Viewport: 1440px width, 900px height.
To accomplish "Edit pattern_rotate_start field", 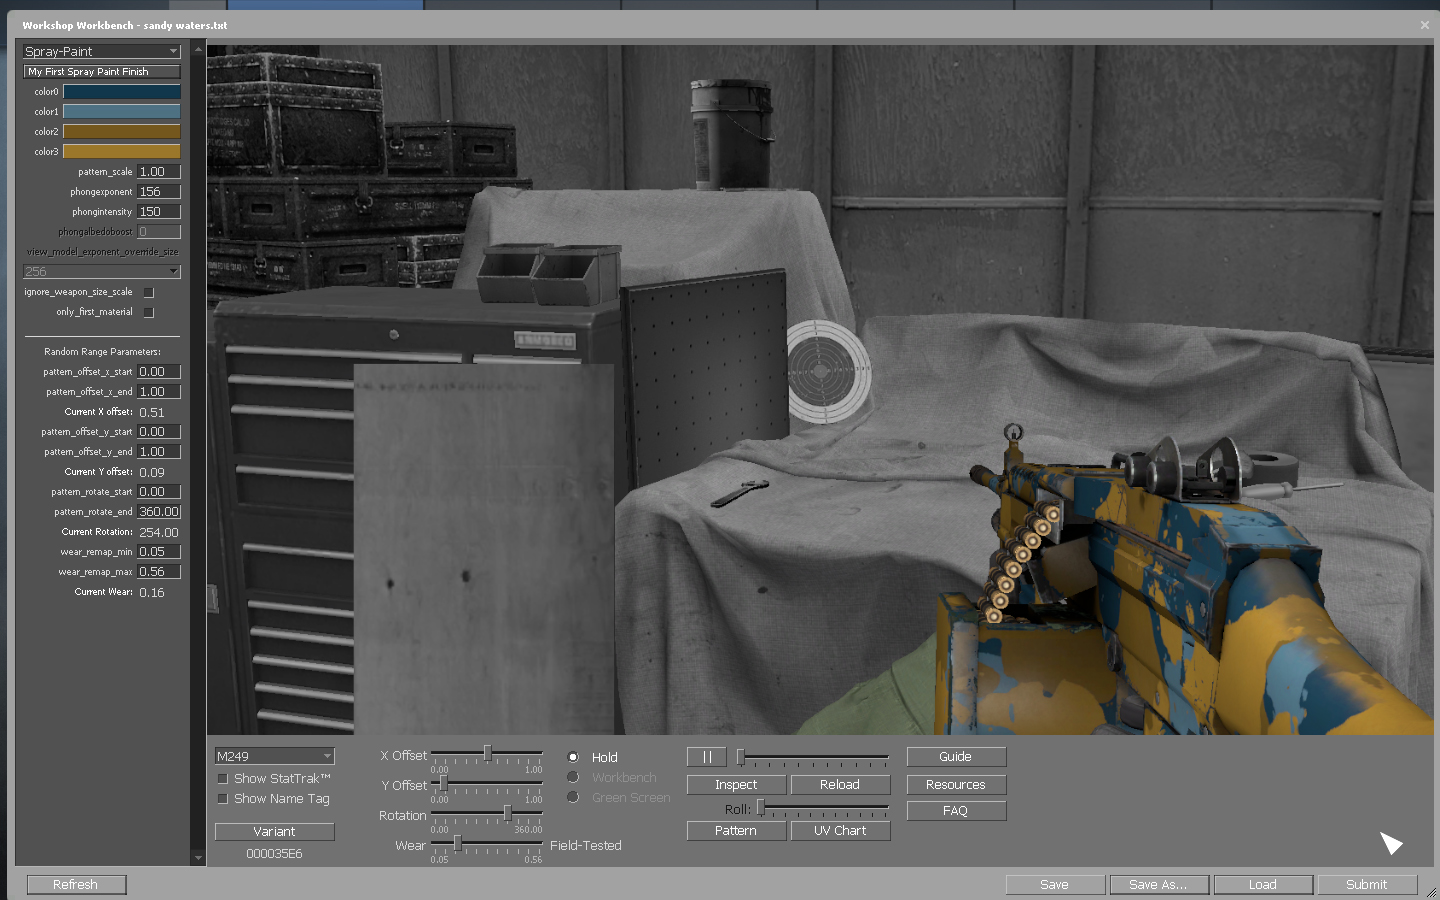I will pos(159,492).
